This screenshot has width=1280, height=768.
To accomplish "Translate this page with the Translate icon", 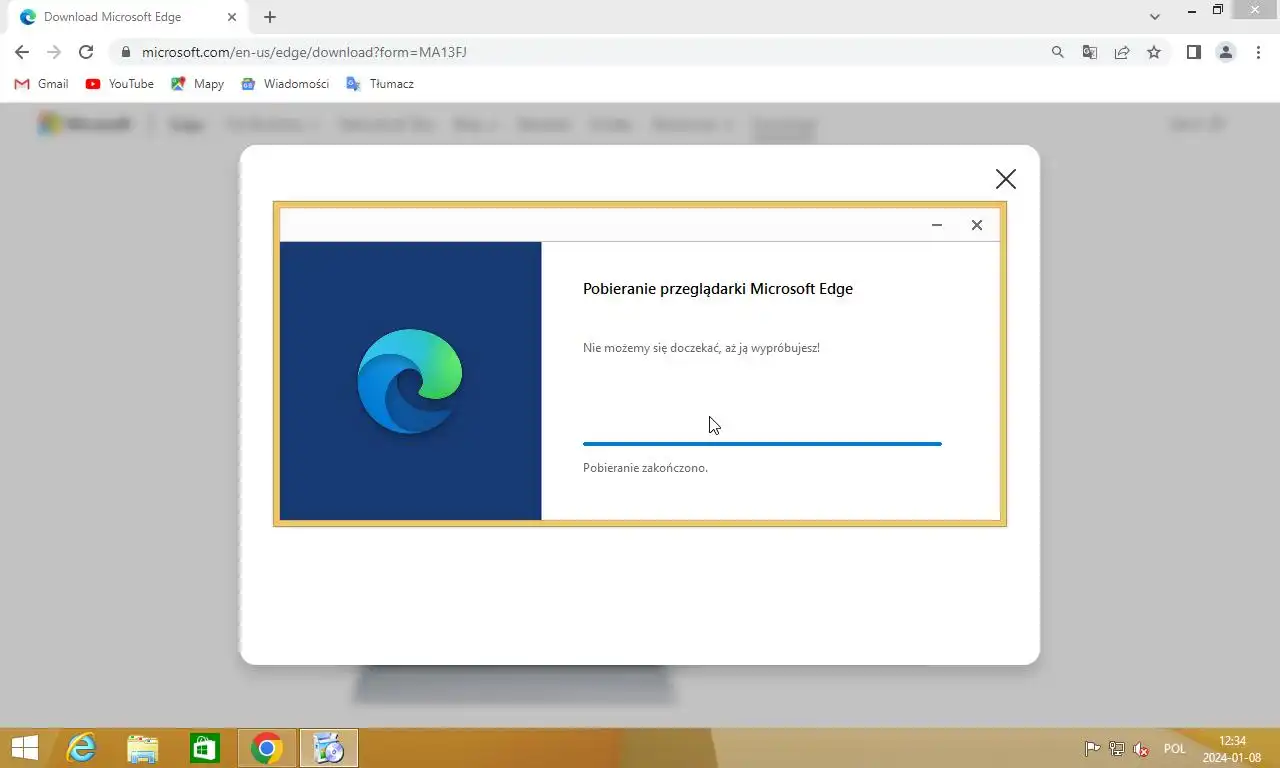I will 1090,52.
